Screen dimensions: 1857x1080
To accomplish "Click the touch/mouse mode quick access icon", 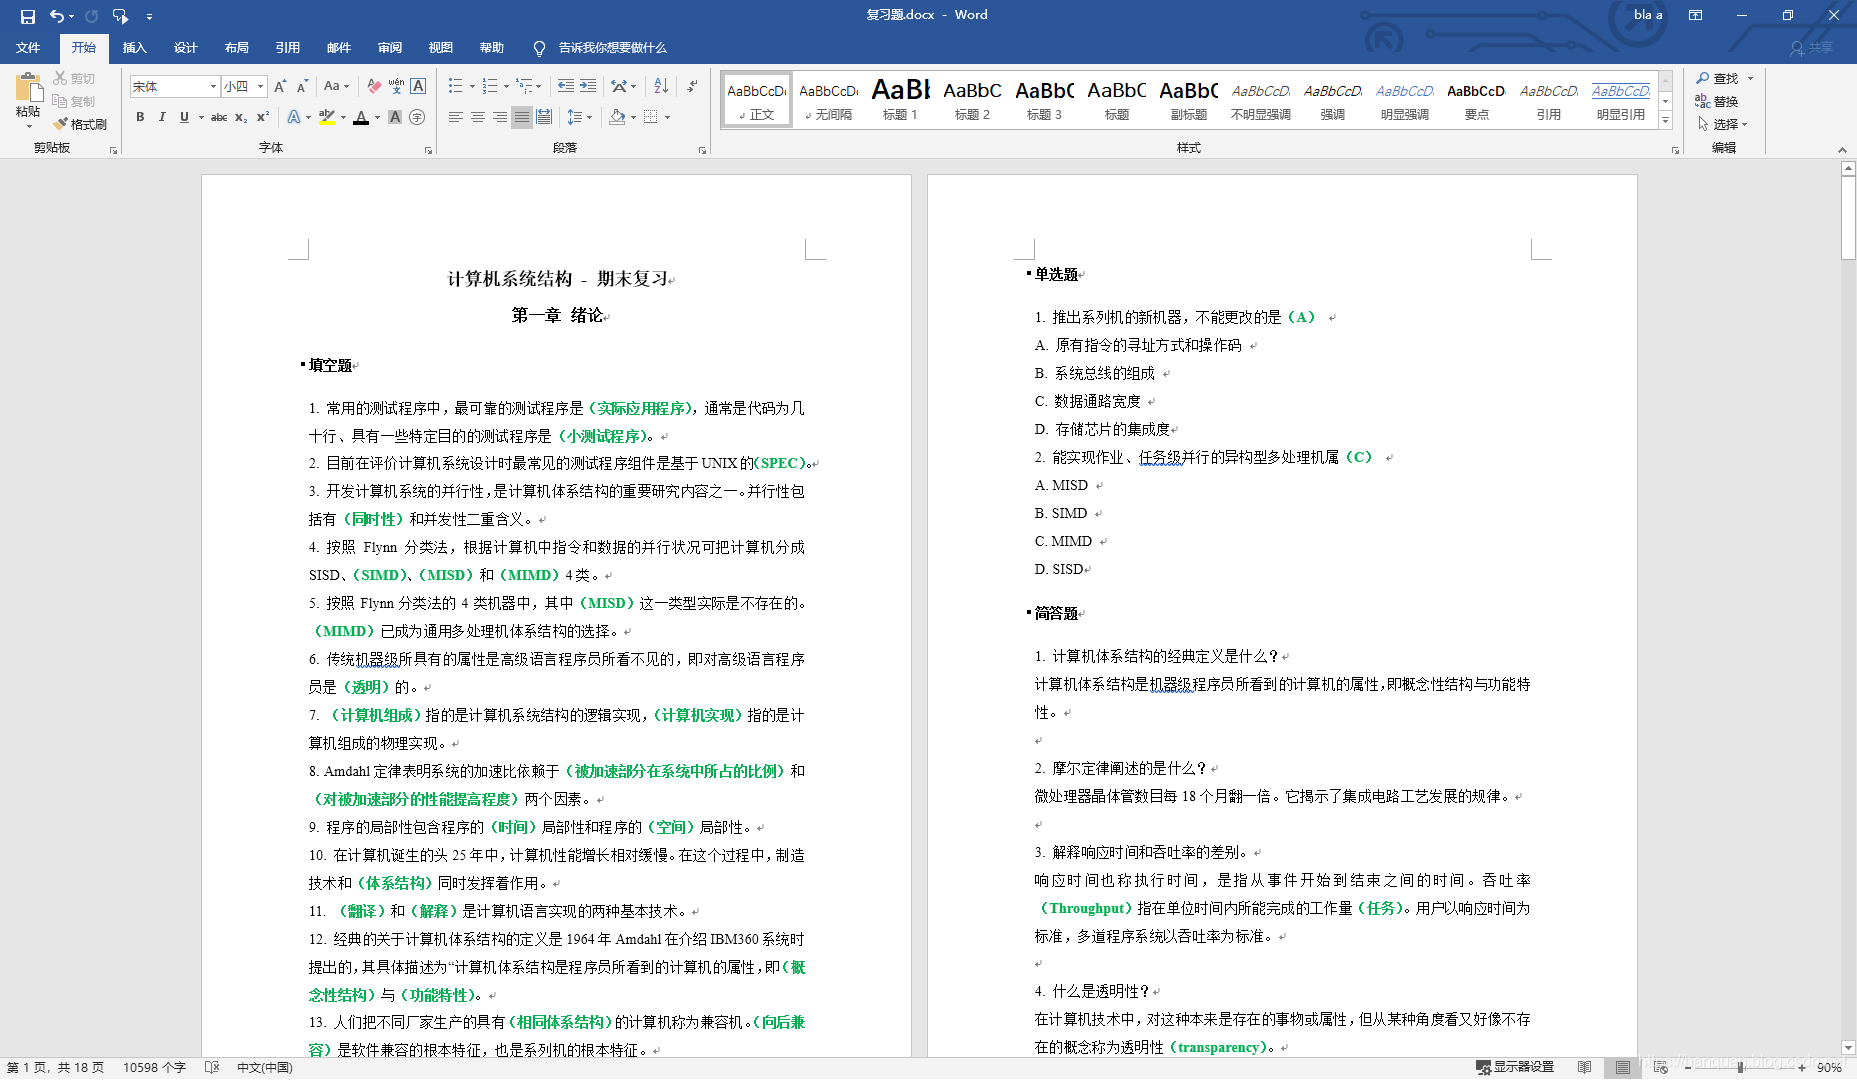I will [x=121, y=16].
